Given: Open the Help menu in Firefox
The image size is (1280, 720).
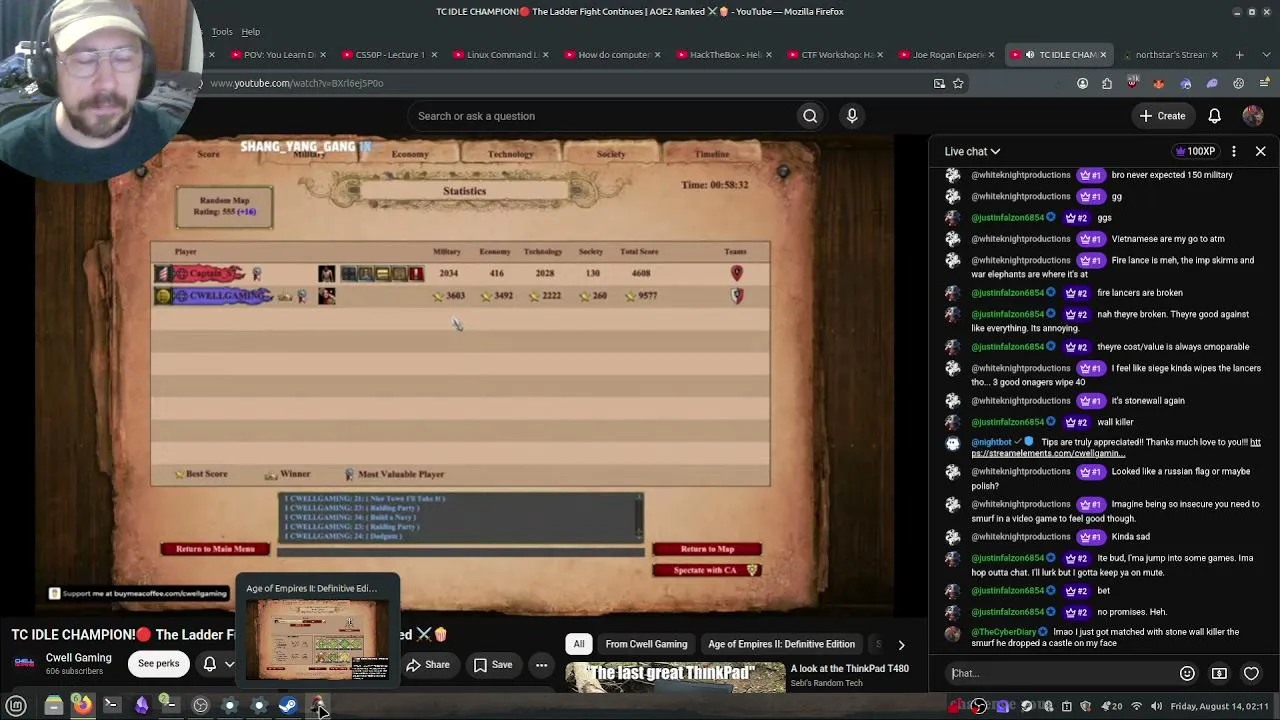Looking at the screenshot, I should click(251, 32).
